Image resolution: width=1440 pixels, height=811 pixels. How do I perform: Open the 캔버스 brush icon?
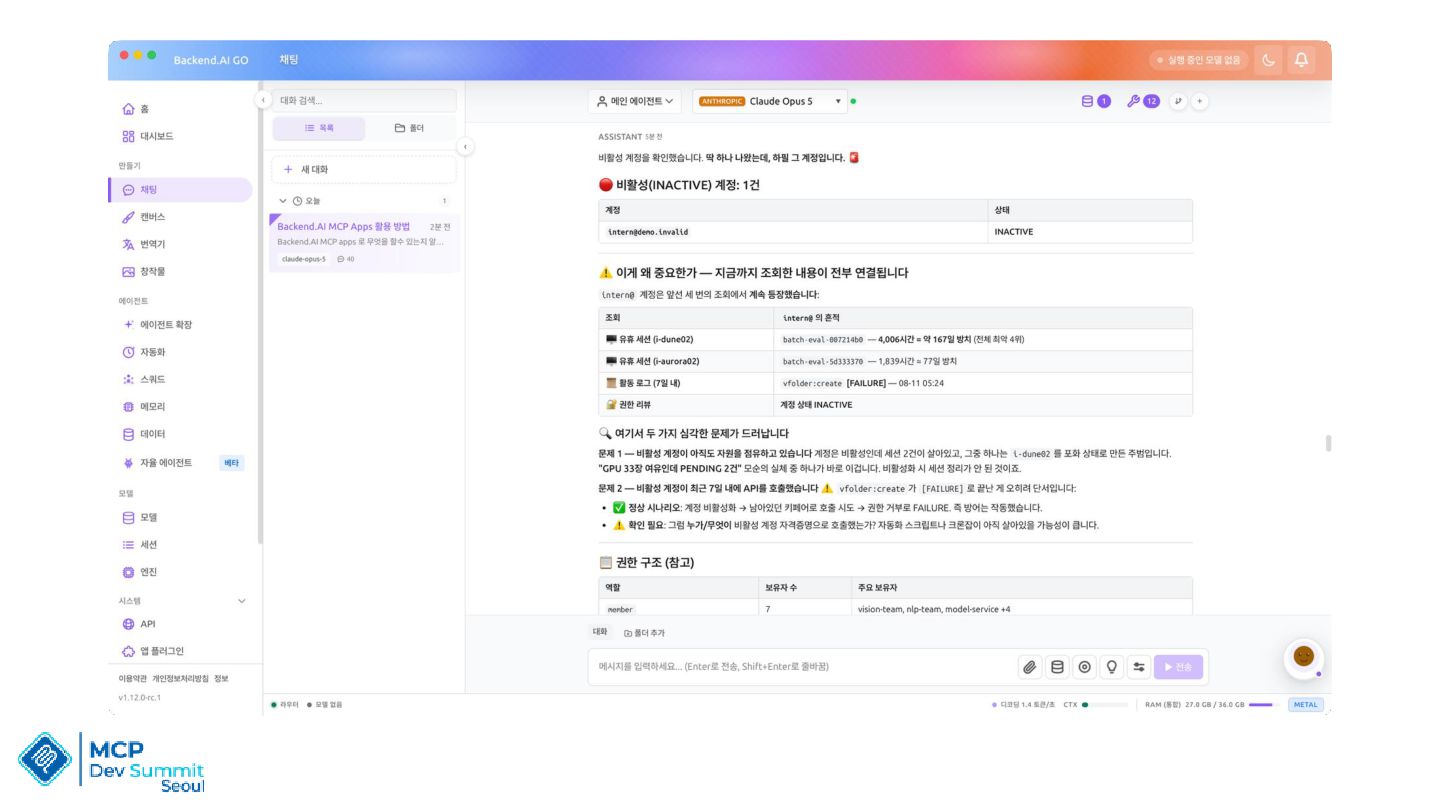[x=128, y=217]
